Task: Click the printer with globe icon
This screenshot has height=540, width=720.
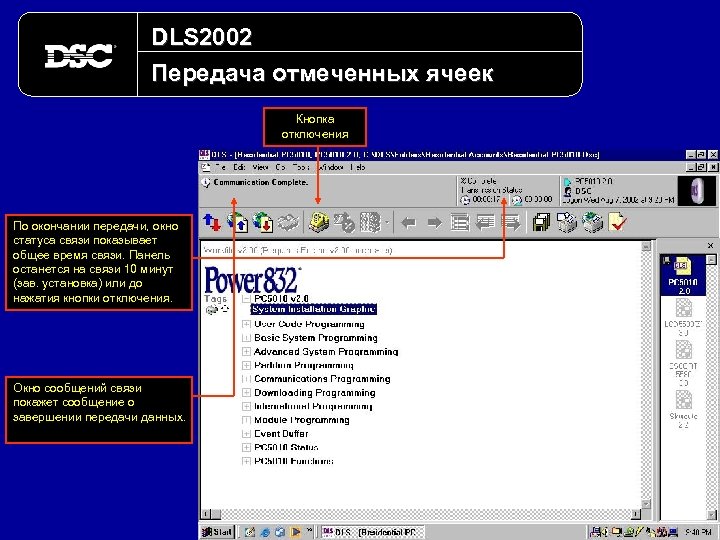Action: click(592, 223)
